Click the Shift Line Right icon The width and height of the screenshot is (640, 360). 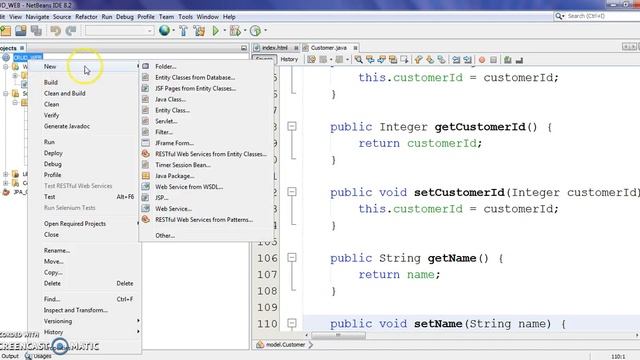[468, 60]
